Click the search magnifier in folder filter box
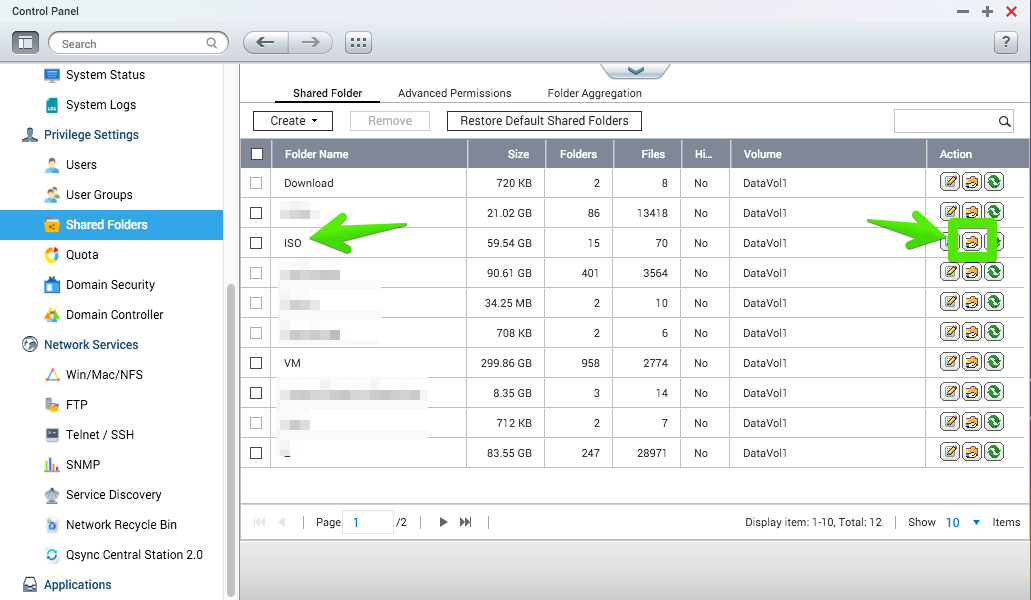 [x=1004, y=121]
